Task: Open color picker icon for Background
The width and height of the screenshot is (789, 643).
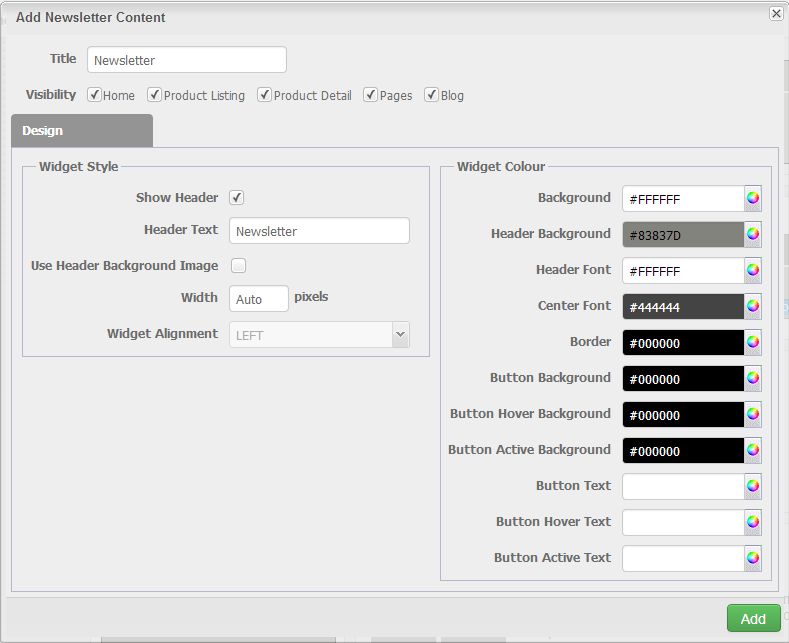Action: (x=752, y=198)
